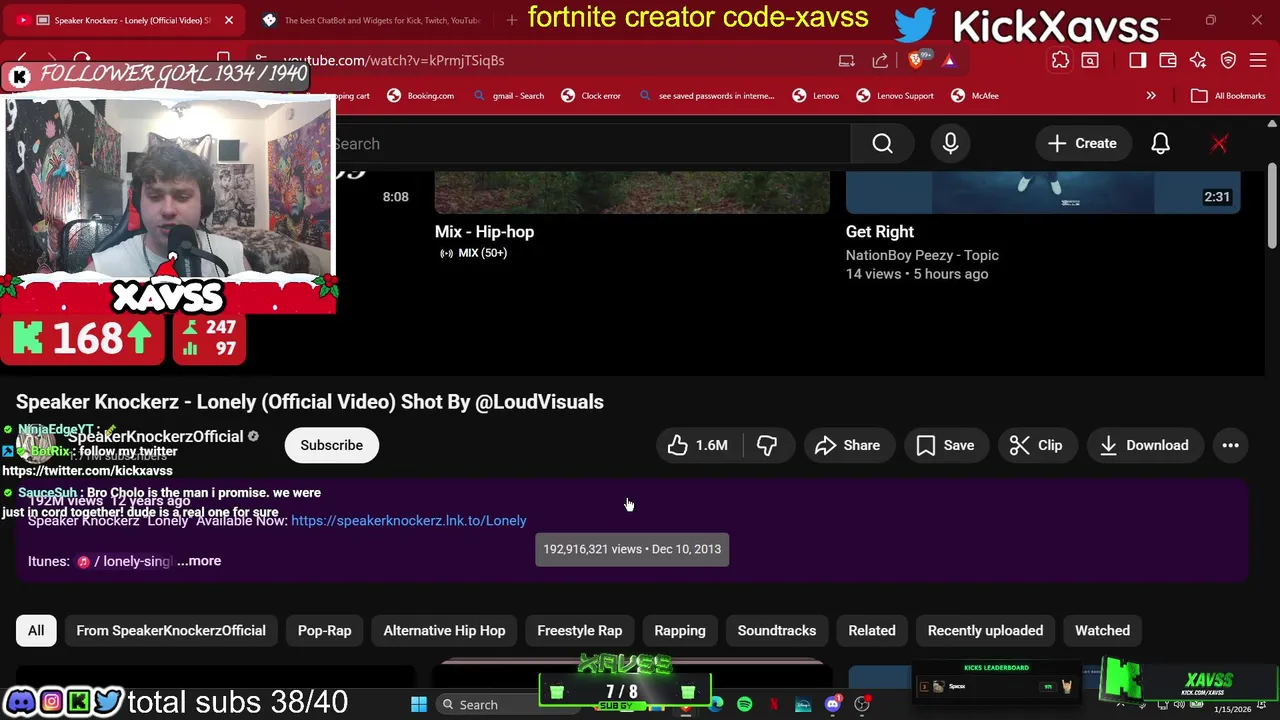The height and width of the screenshot is (720, 1280).
Task: Open Brave Leo AI sparkle icon
Action: pyautogui.click(x=1198, y=60)
